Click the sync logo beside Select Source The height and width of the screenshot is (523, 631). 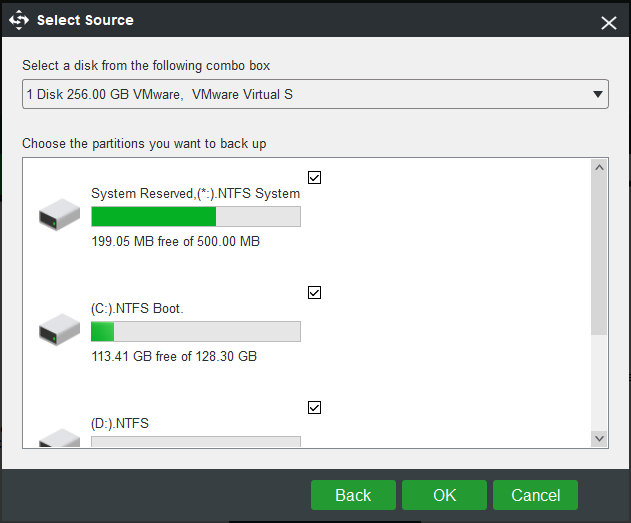click(x=19, y=20)
